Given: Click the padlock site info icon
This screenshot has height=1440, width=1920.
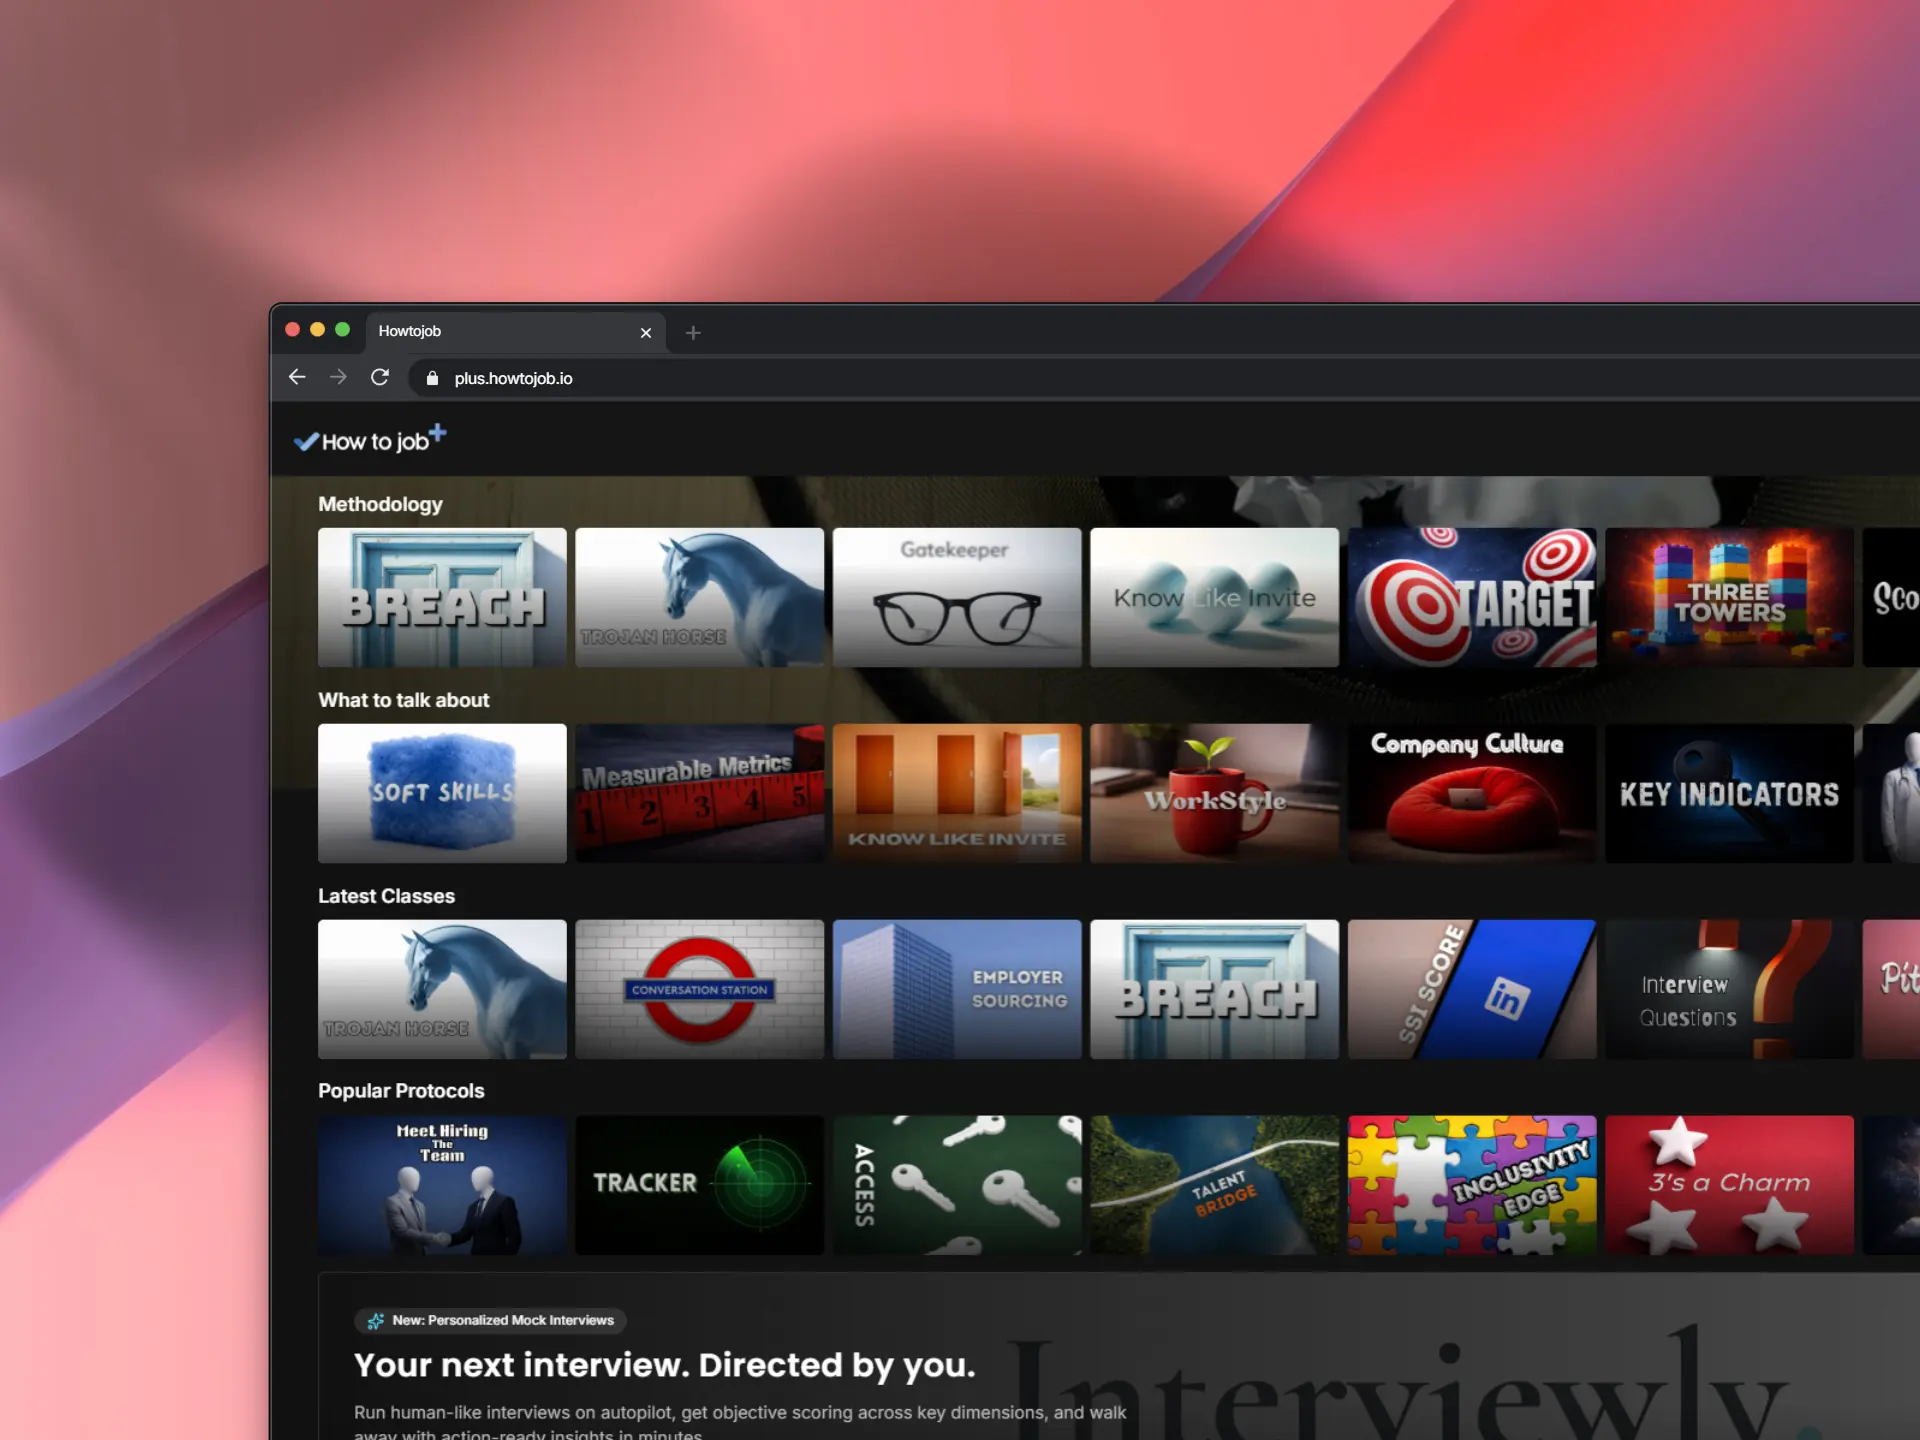Looking at the screenshot, I should [x=432, y=378].
